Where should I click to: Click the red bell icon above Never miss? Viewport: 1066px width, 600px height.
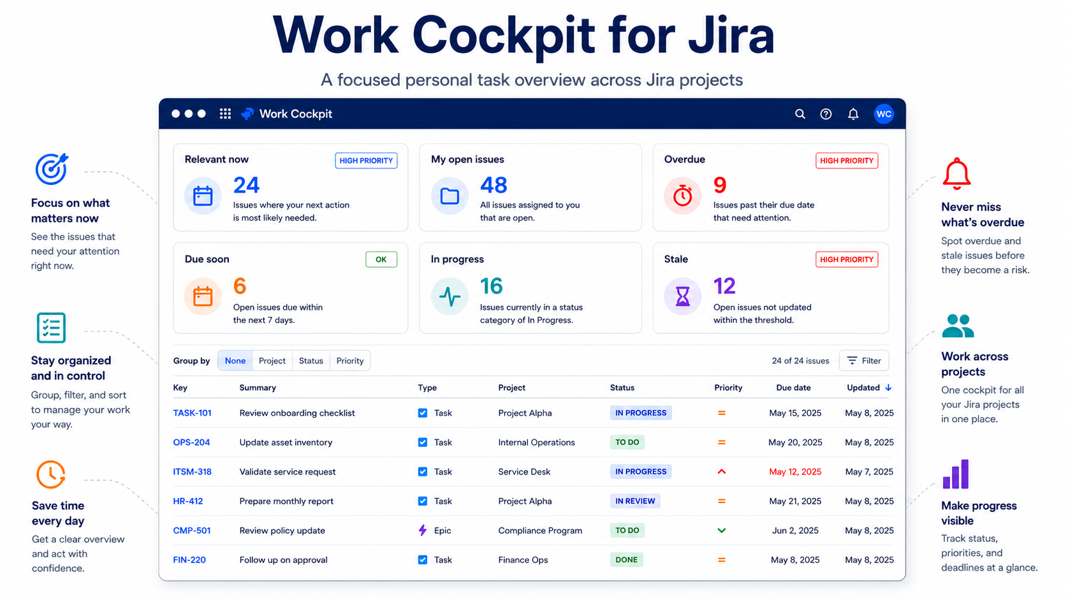pyautogui.click(x=957, y=173)
